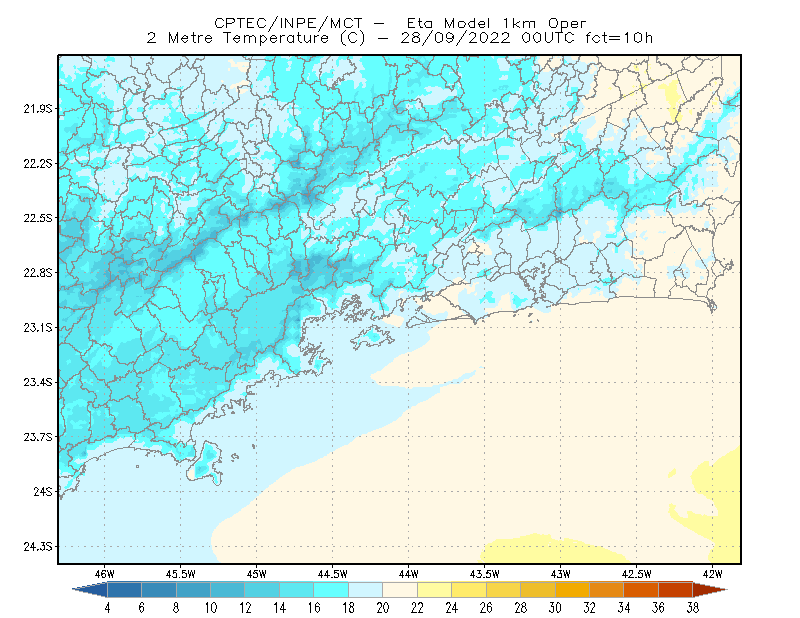The image size is (800, 618).
Task: Click the 23.1S latitude axis label
Action: click(x=37, y=328)
